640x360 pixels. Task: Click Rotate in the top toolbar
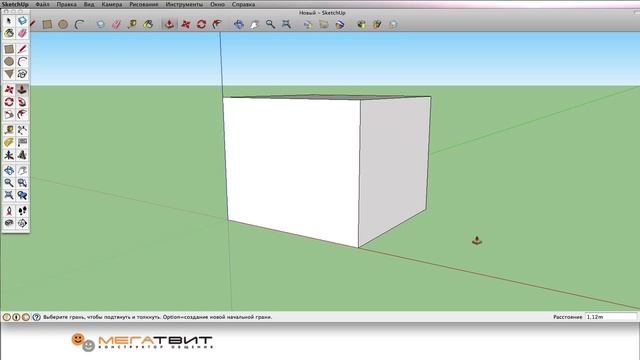(x=201, y=24)
